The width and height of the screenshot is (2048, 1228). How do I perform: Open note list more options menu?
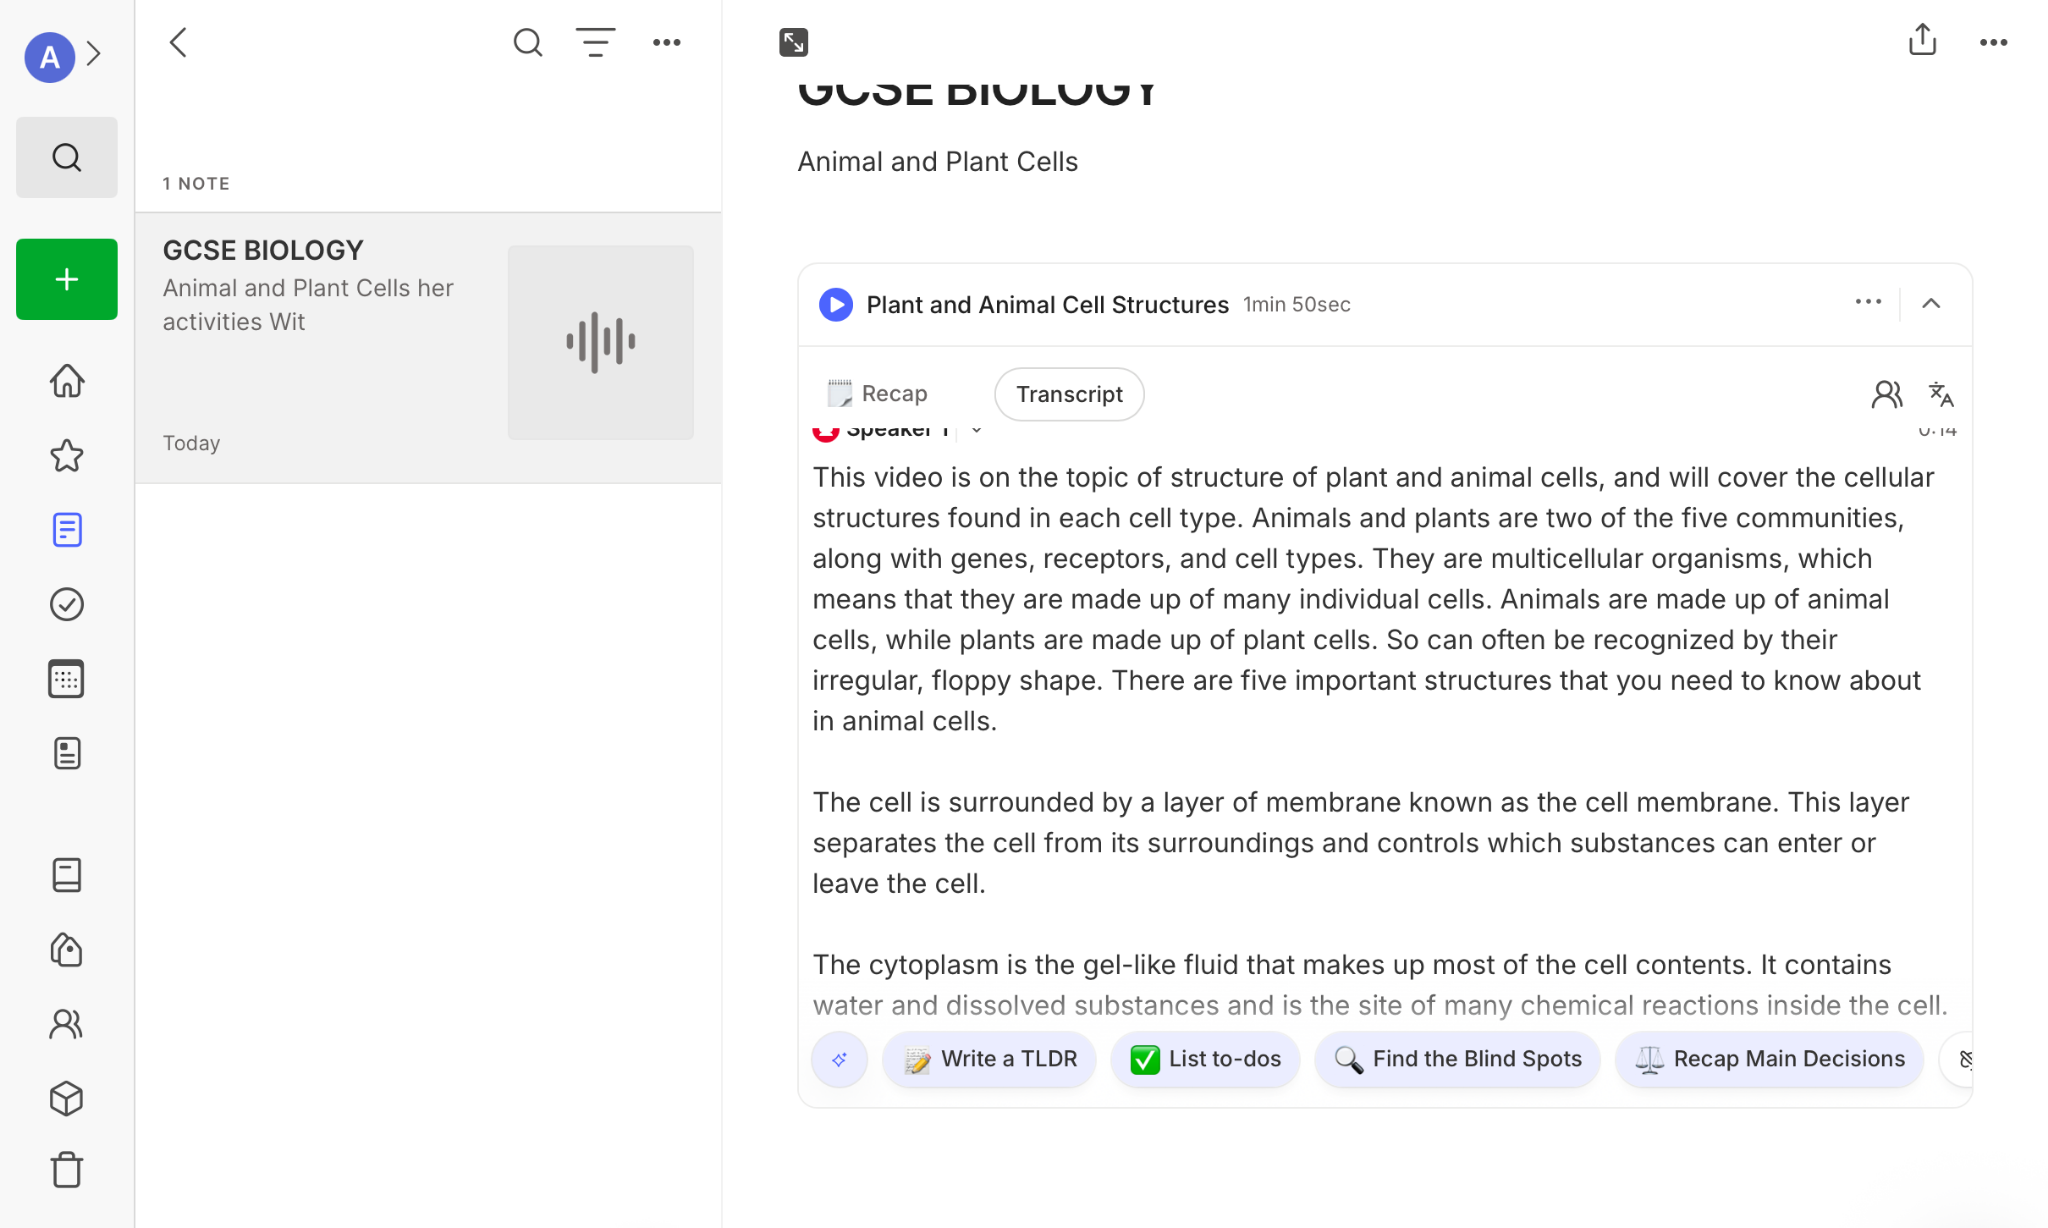coord(667,43)
